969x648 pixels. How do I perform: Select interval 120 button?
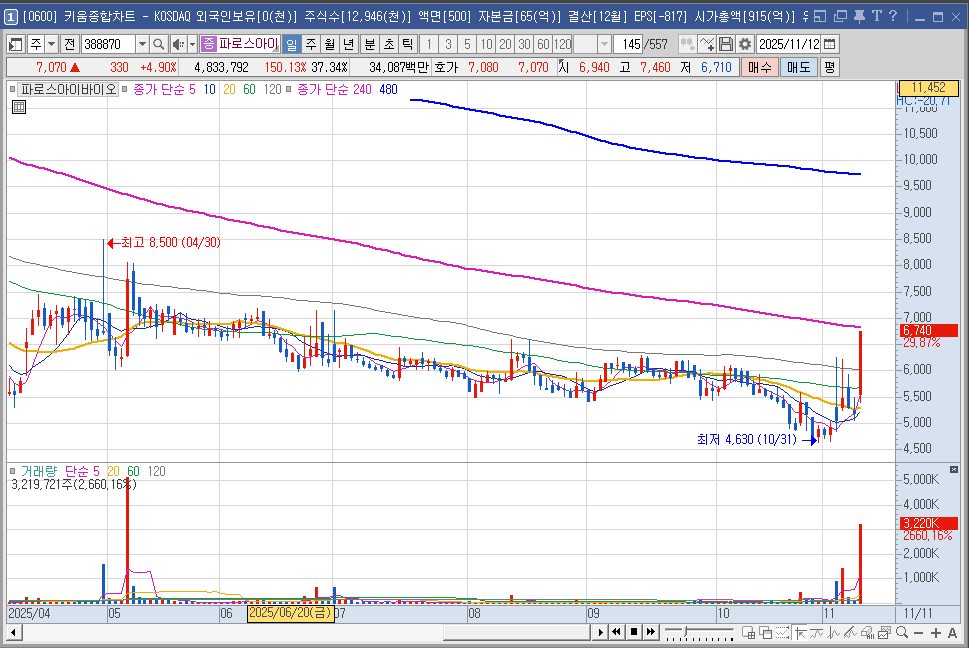pyautogui.click(x=562, y=44)
